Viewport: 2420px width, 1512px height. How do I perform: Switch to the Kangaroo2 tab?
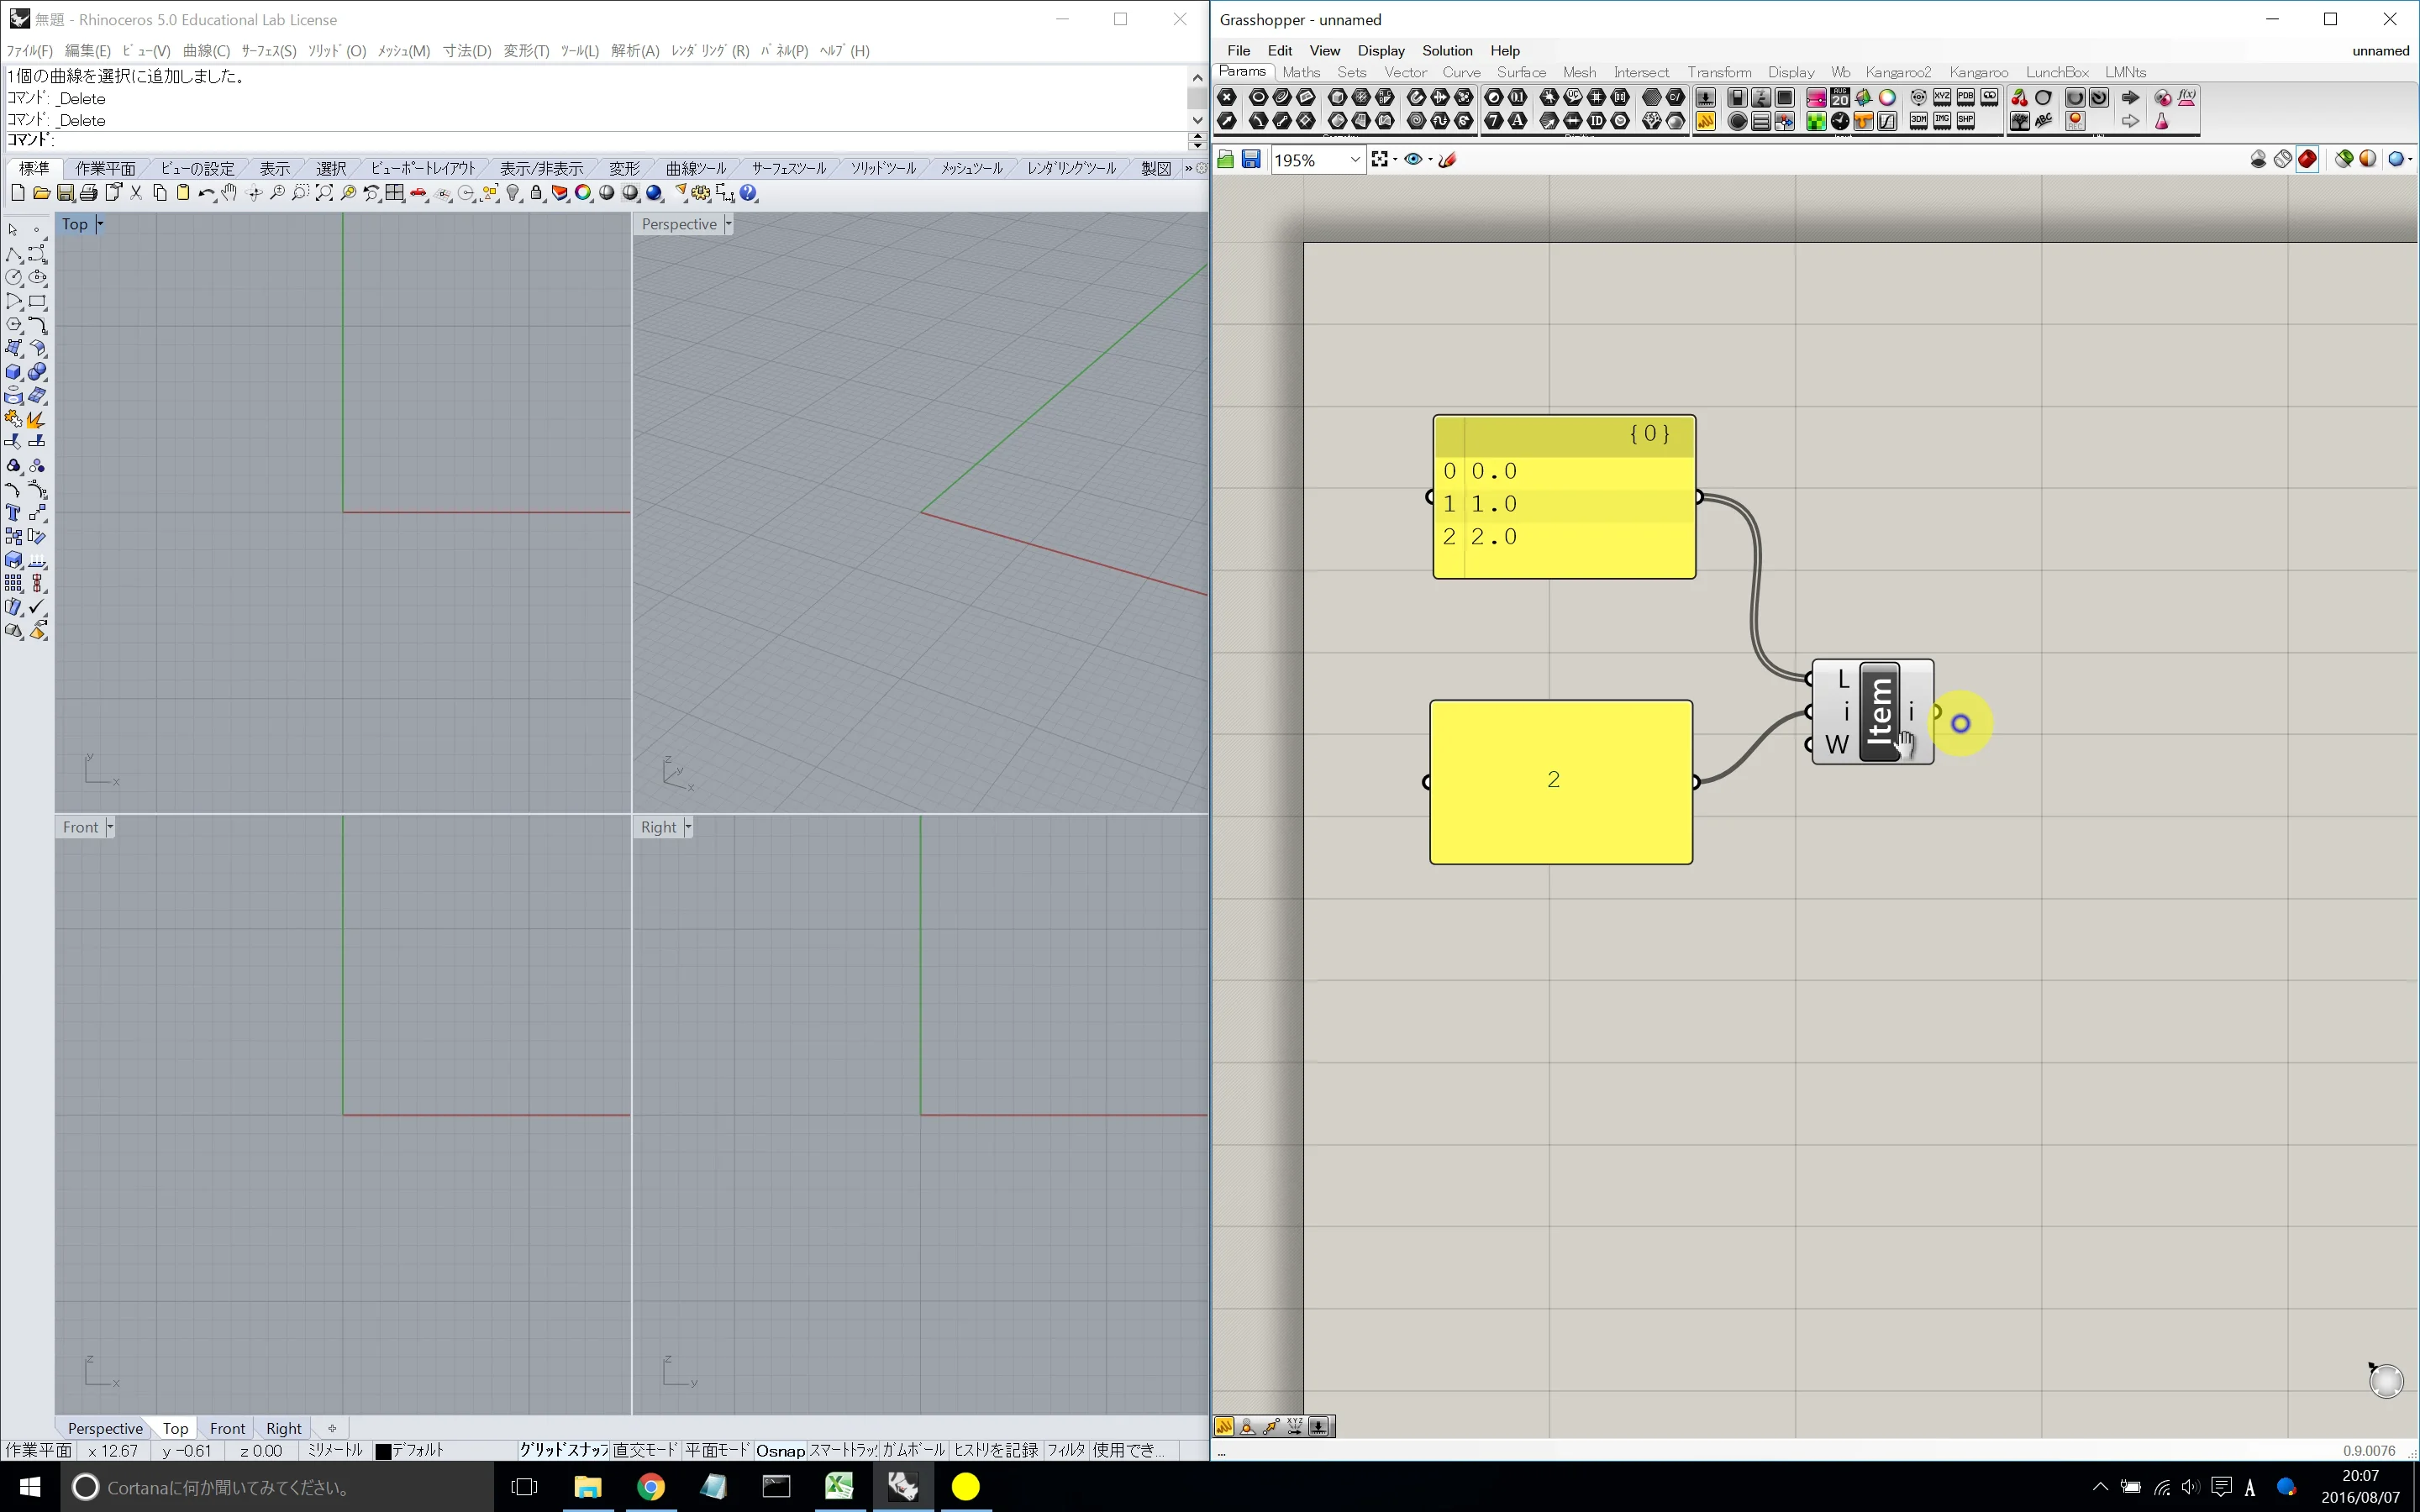coord(1897,72)
